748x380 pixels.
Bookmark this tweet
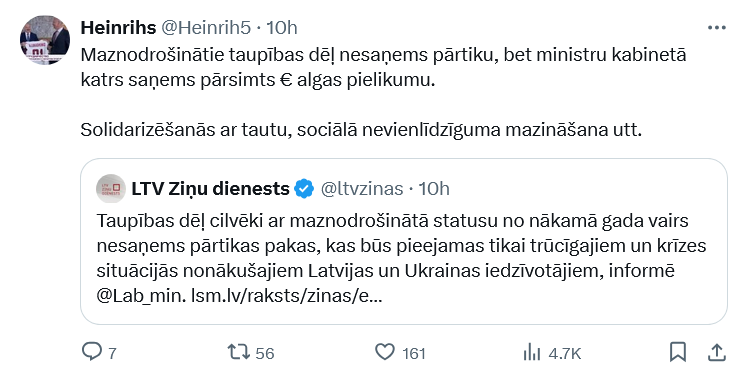click(x=678, y=352)
